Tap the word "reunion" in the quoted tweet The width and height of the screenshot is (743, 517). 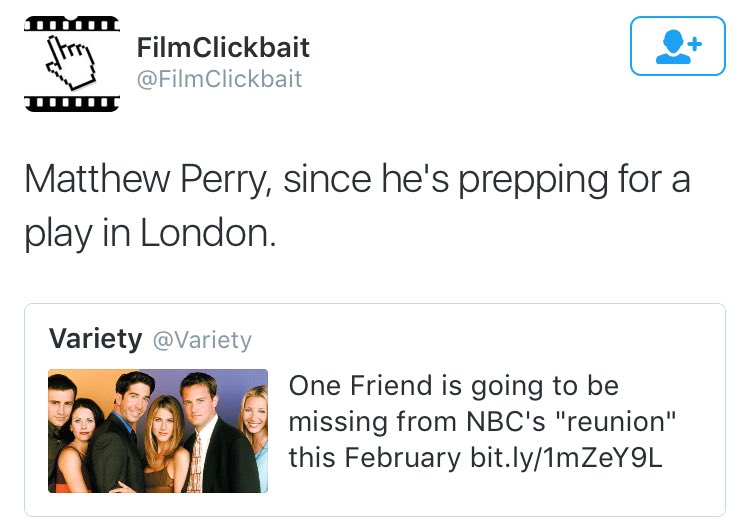616,421
